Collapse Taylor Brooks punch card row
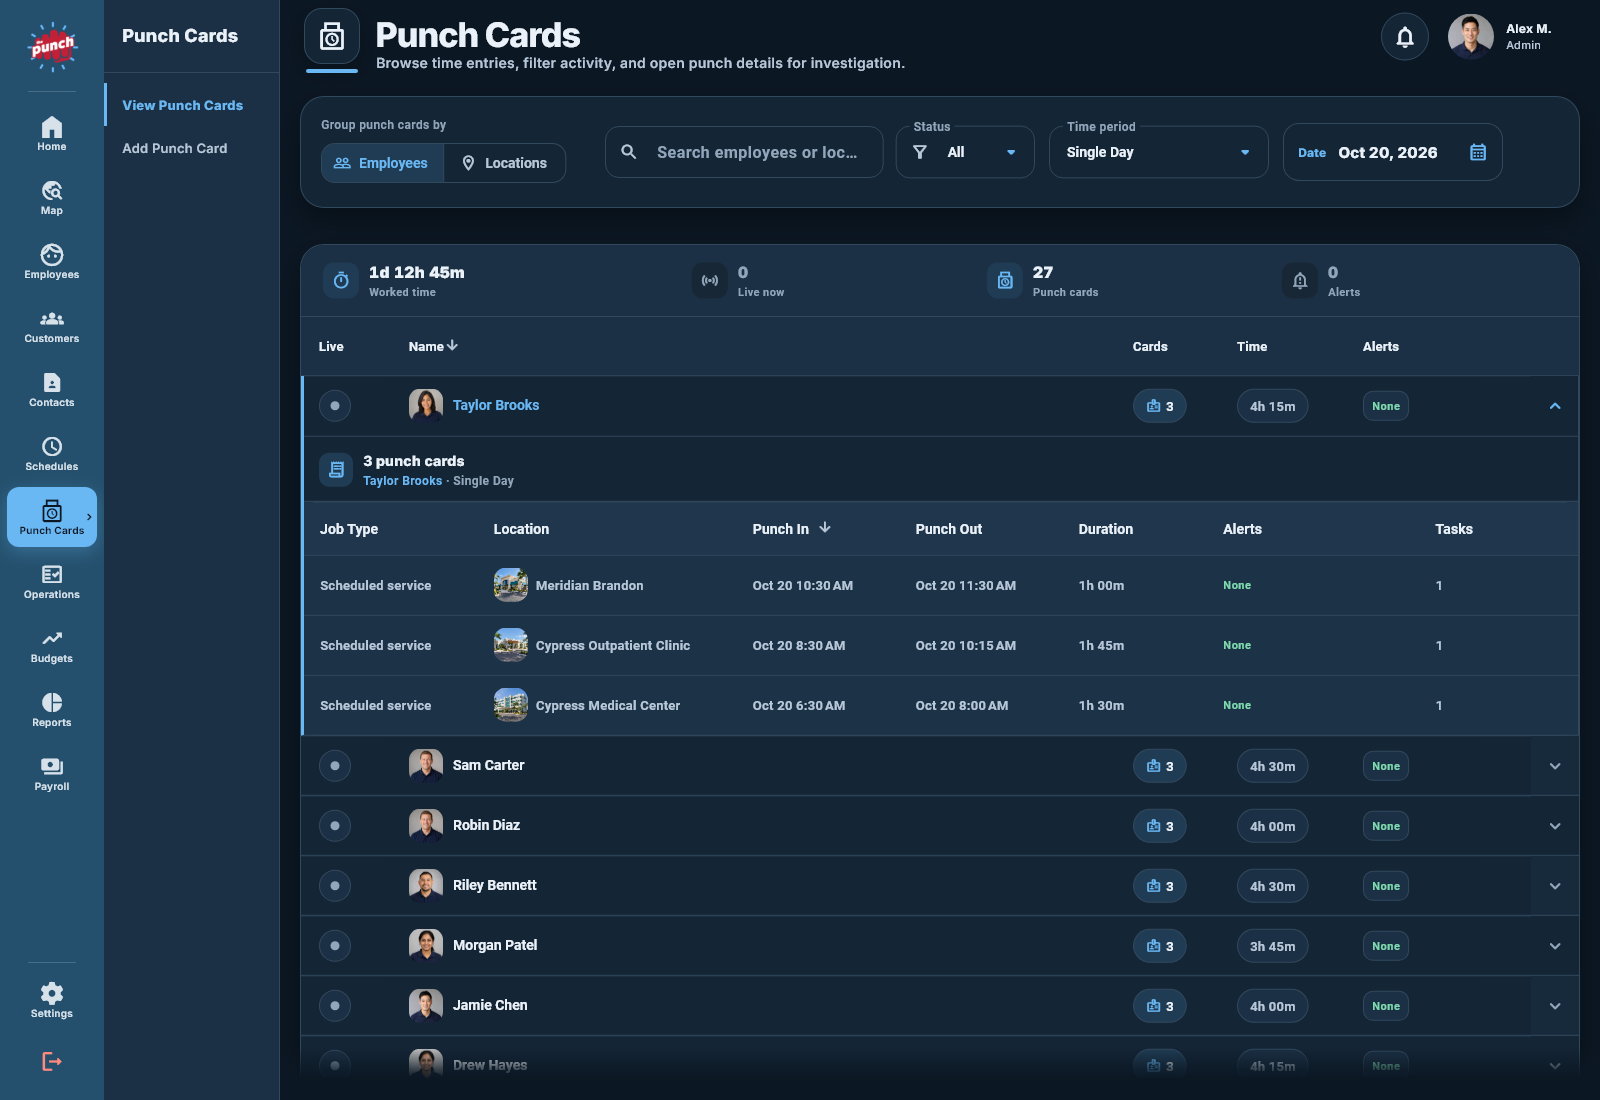The height and width of the screenshot is (1100, 1600). tap(1555, 406)
